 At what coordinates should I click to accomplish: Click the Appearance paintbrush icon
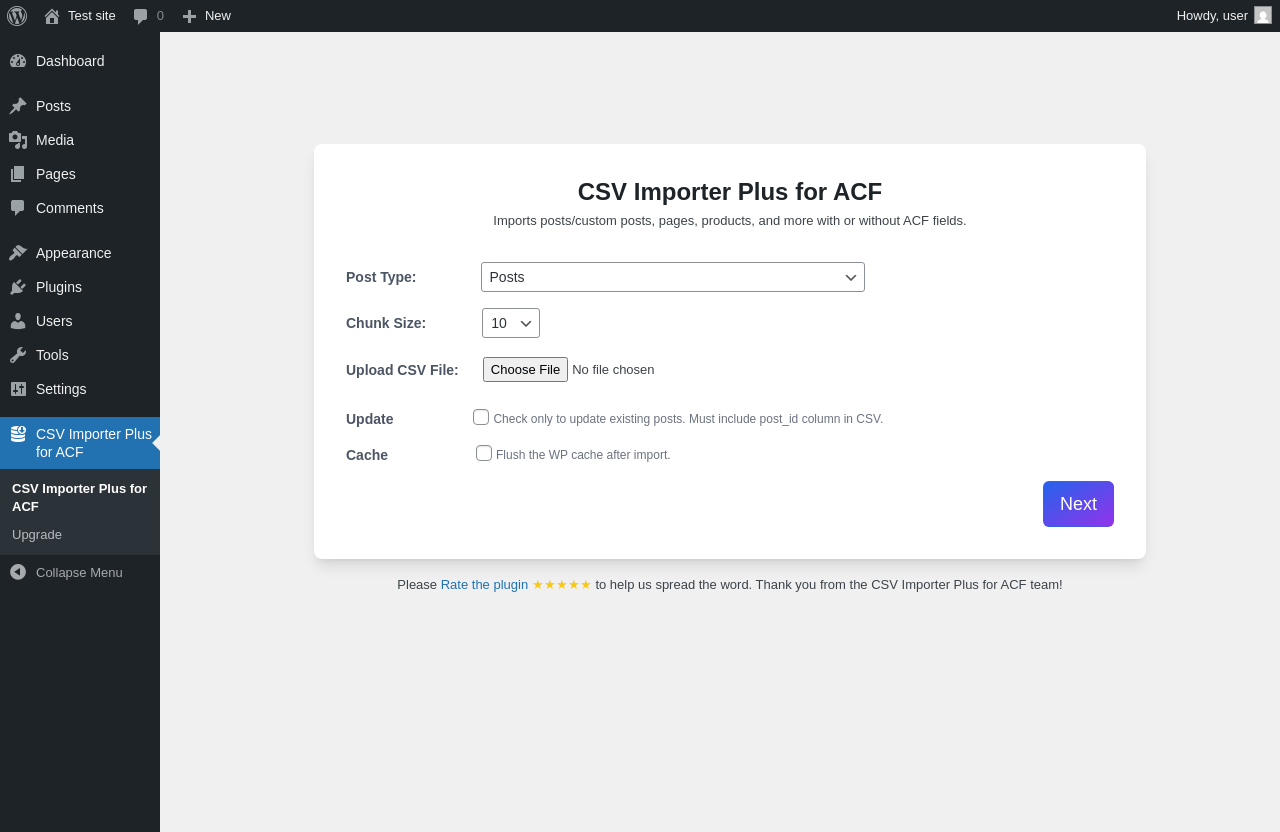pos(18,253)
